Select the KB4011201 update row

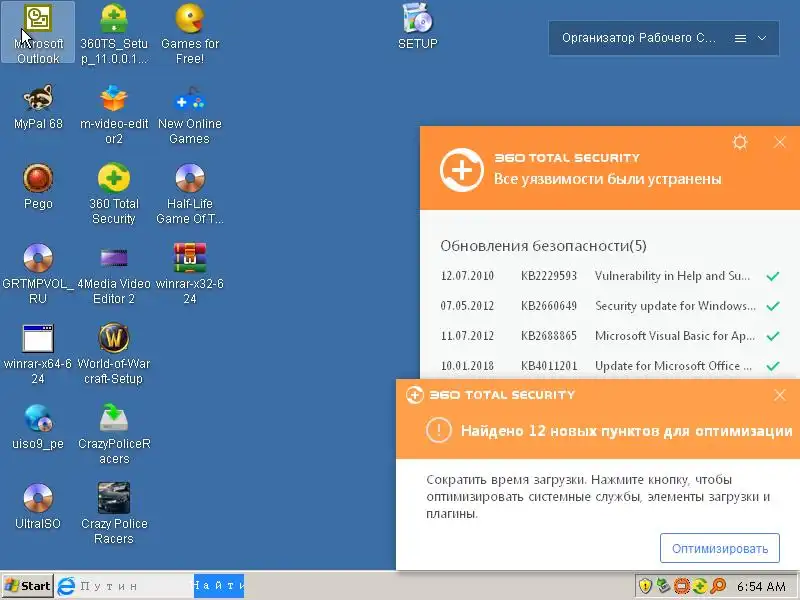point(610,366)
